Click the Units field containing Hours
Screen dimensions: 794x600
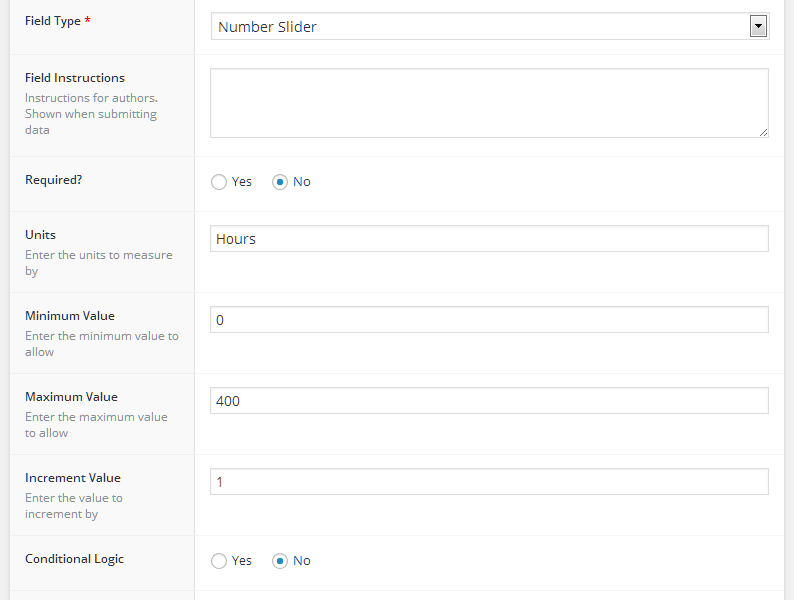(x=488, y=239)
